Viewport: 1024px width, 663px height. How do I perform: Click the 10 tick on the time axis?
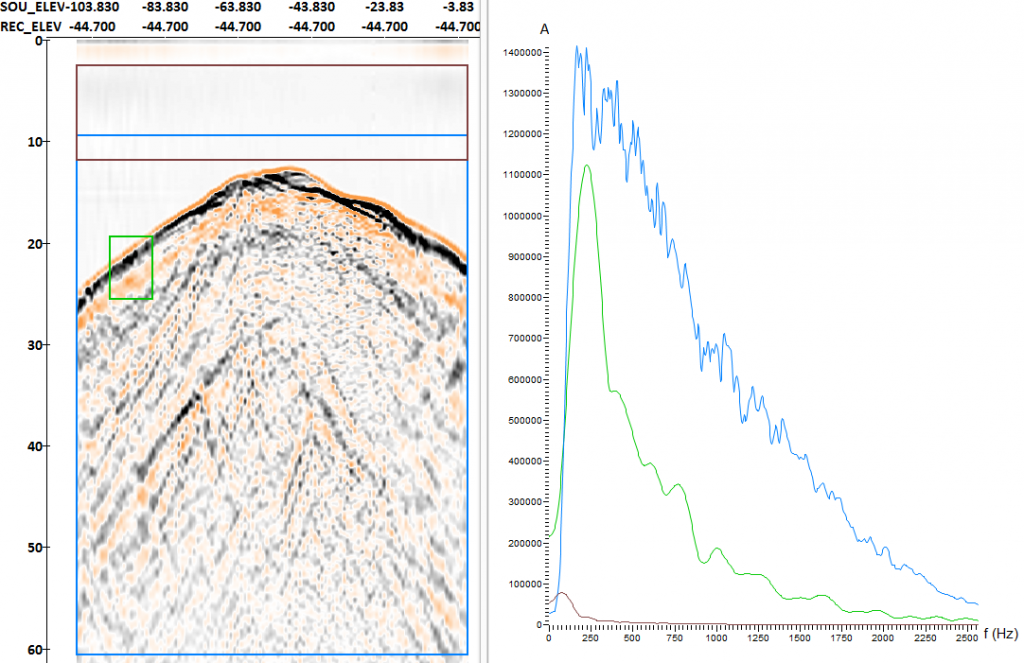pos(34,142)
